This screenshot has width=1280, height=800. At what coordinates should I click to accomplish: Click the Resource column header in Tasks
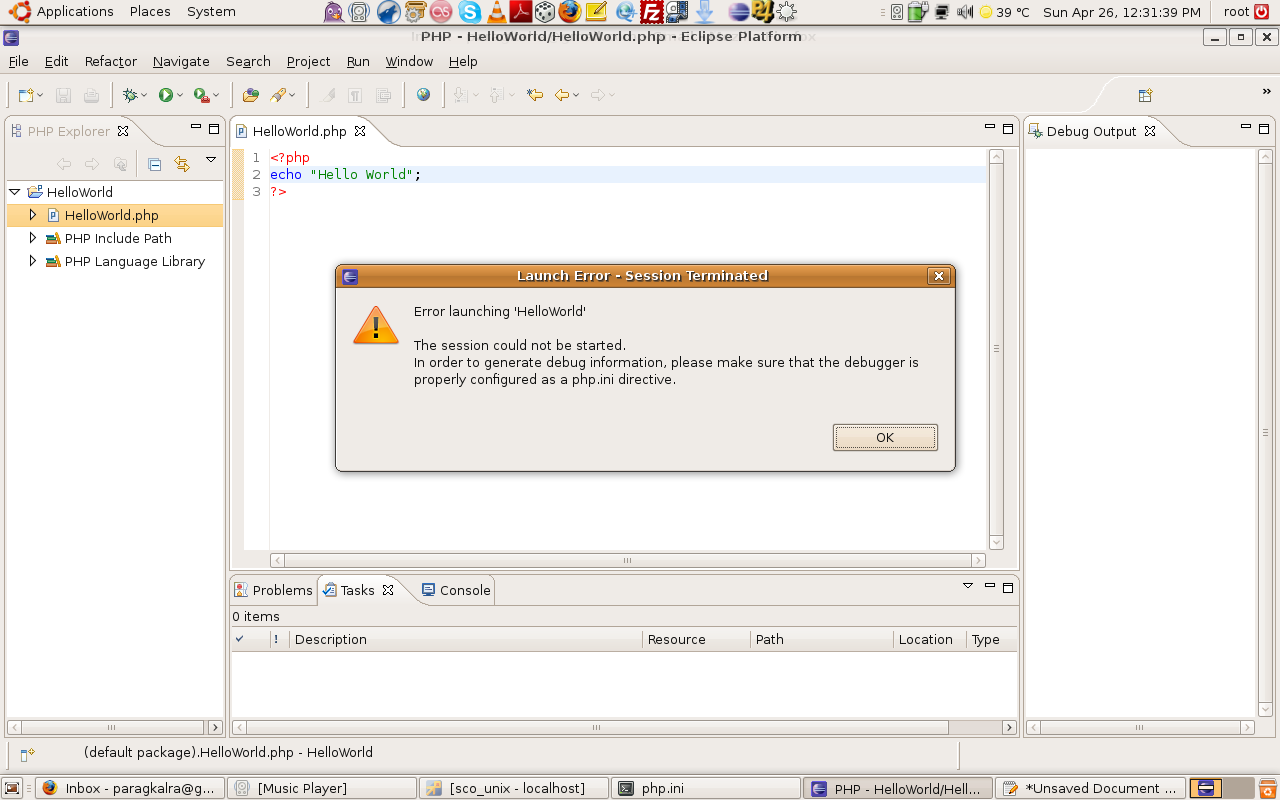pyautogui.click(x=696, y=639)
